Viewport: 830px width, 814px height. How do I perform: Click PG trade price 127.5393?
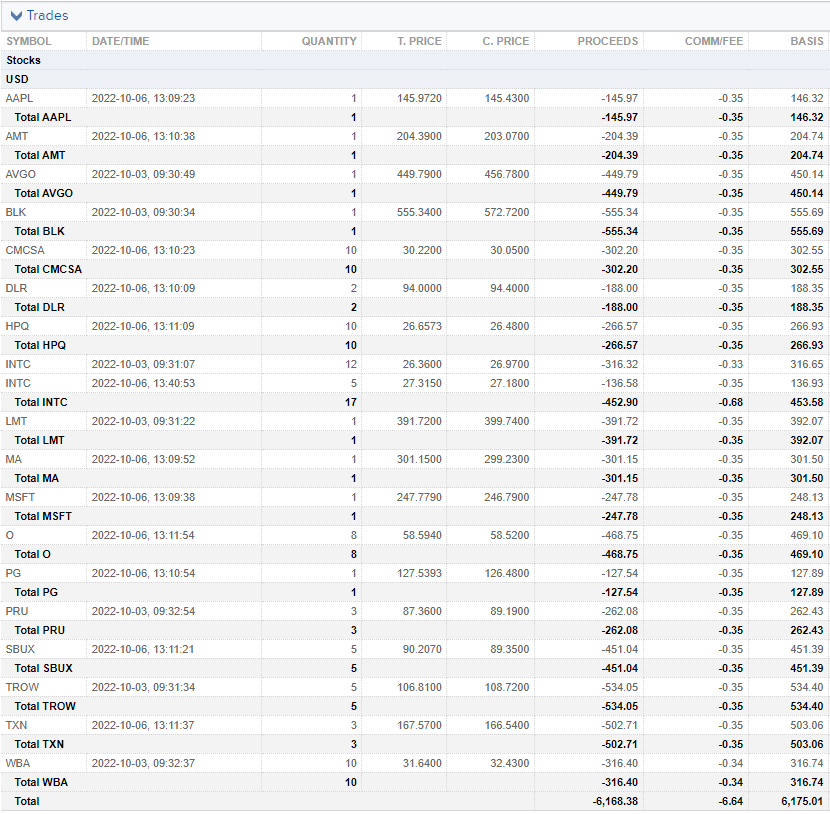pos(419,575)
